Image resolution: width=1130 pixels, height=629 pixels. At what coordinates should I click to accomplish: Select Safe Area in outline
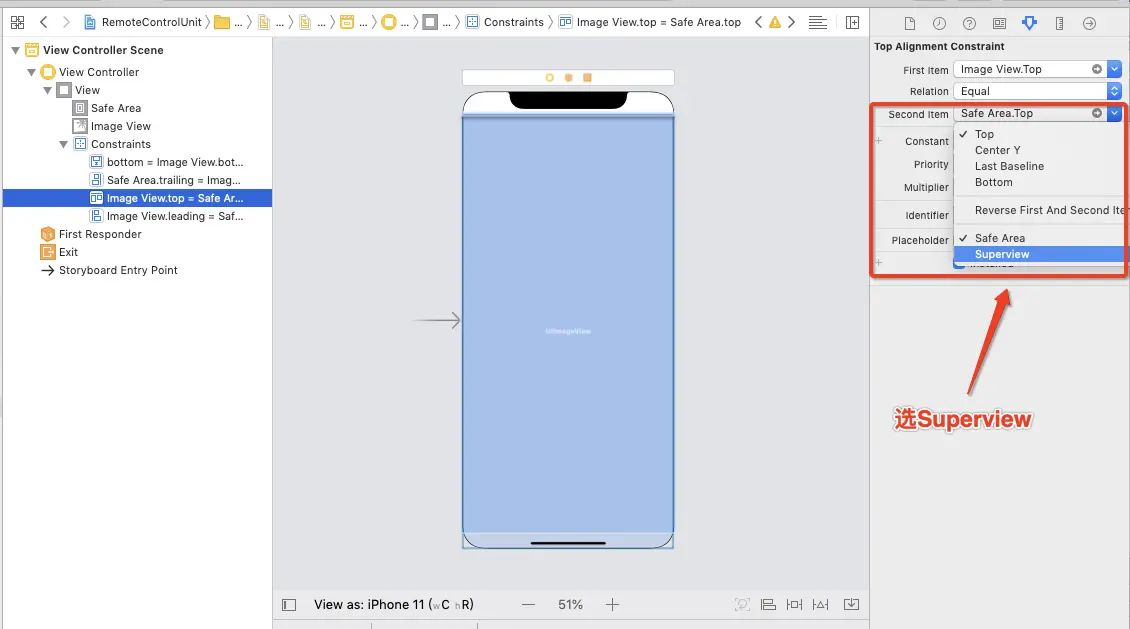click(115, 108)
